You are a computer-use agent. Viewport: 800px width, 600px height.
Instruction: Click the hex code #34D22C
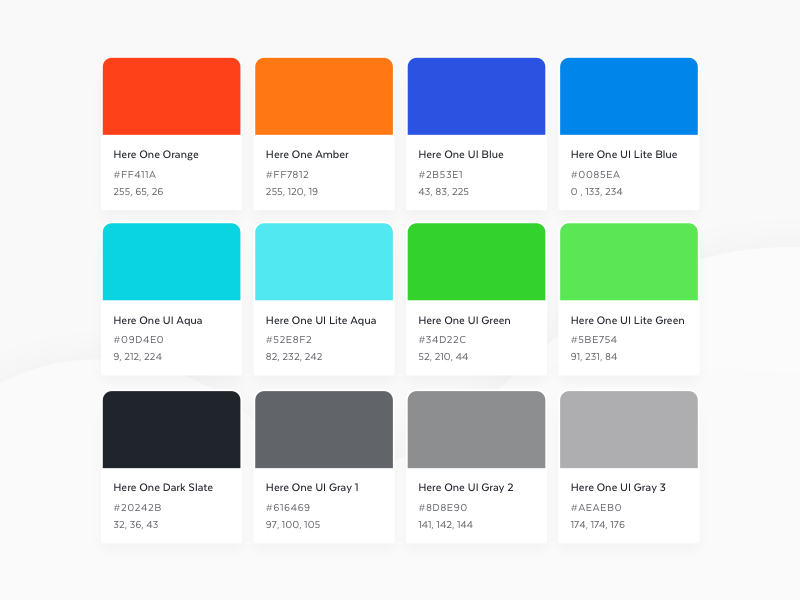(443, 339)
